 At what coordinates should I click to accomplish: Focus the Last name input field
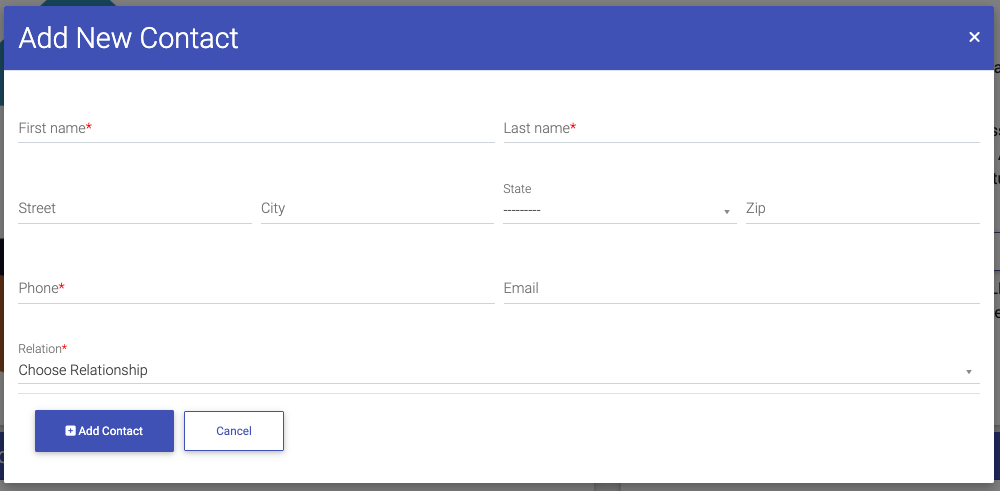coord(741,129)
